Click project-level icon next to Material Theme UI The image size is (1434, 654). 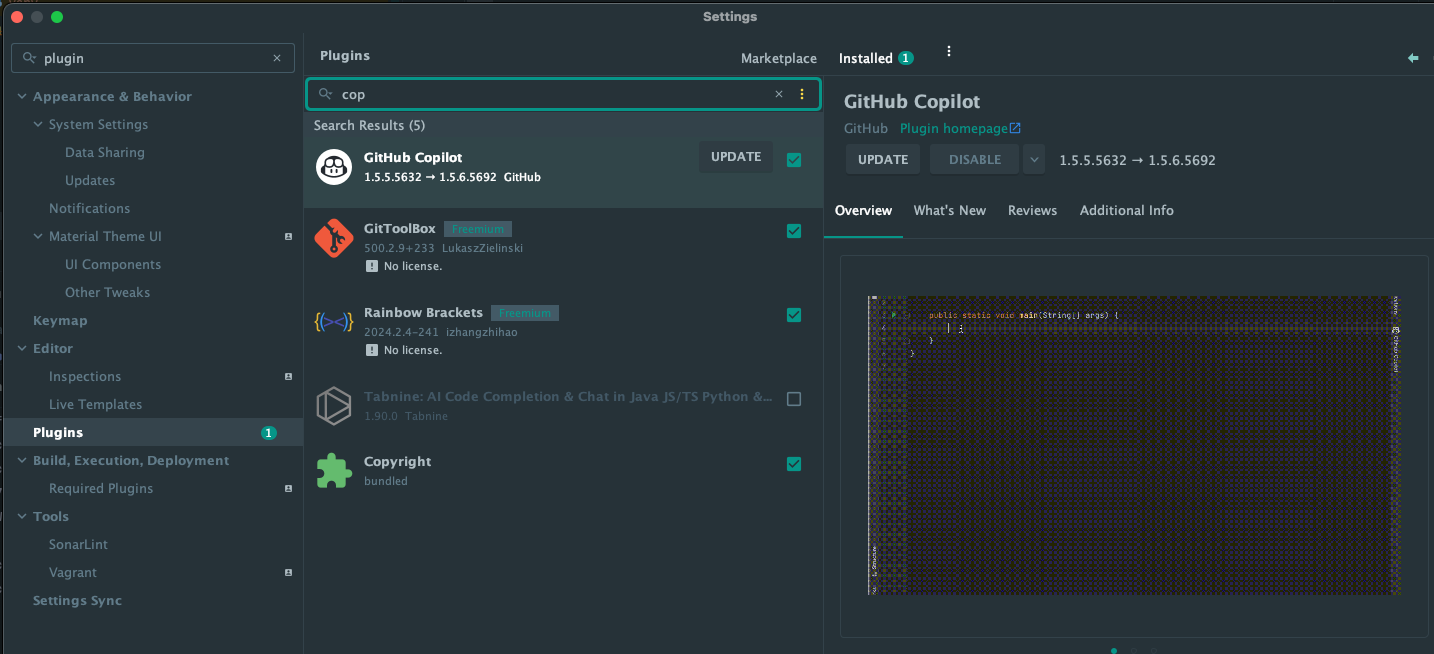click(x=288, y=236)
